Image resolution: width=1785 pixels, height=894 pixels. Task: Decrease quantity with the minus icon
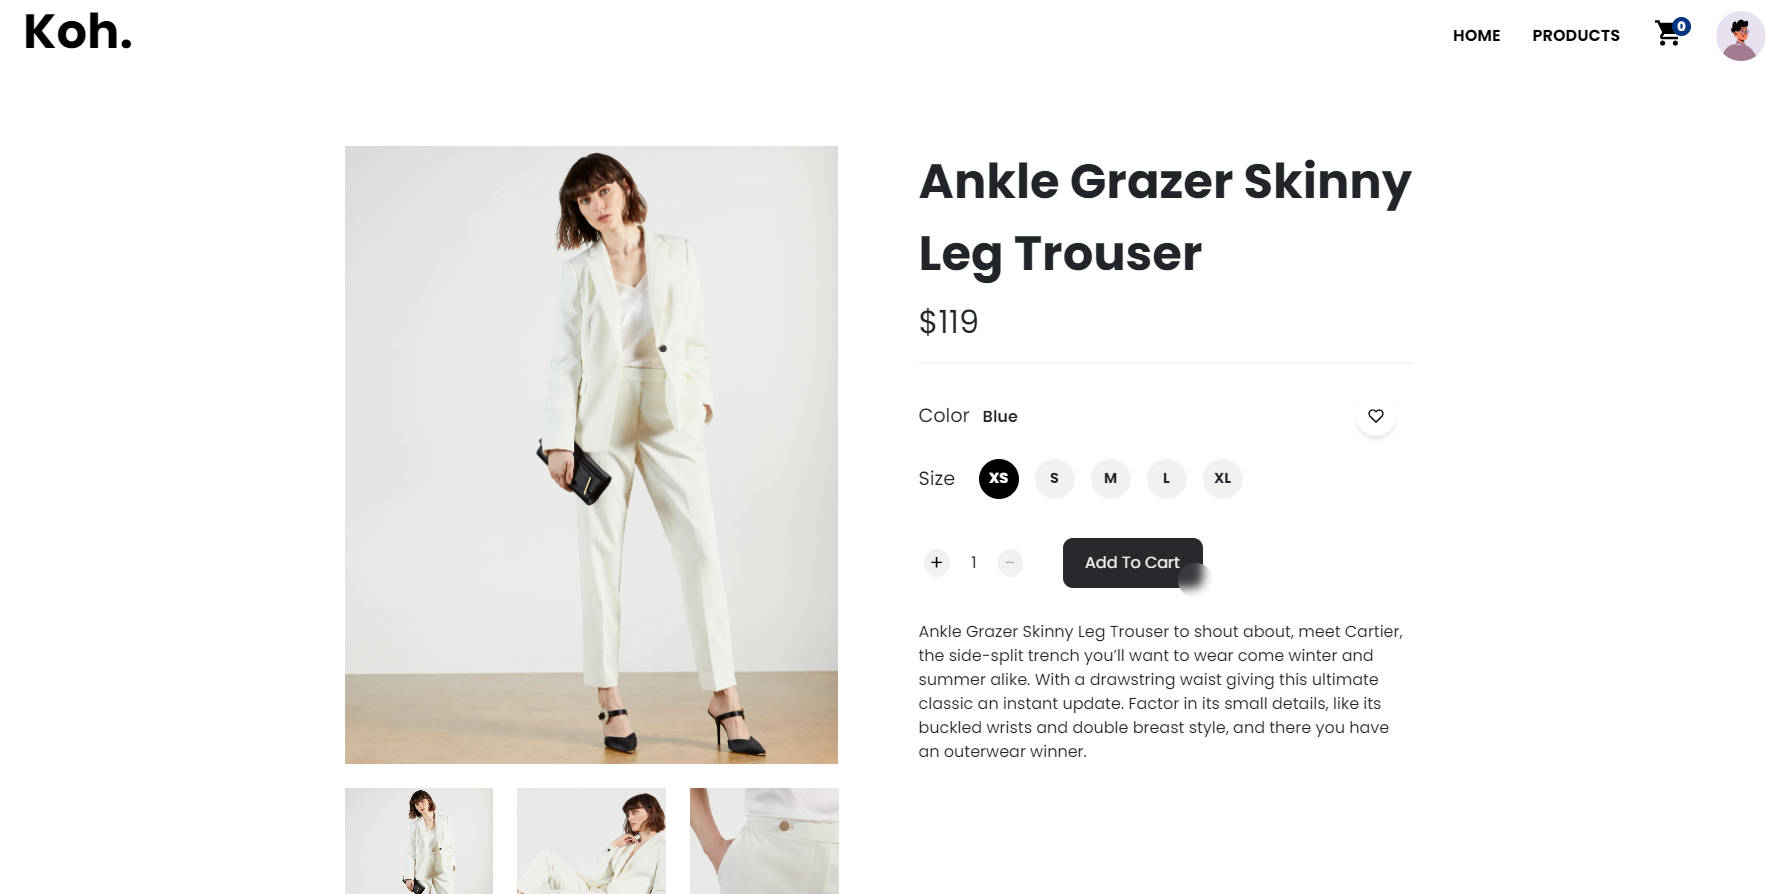(1010, 562)
